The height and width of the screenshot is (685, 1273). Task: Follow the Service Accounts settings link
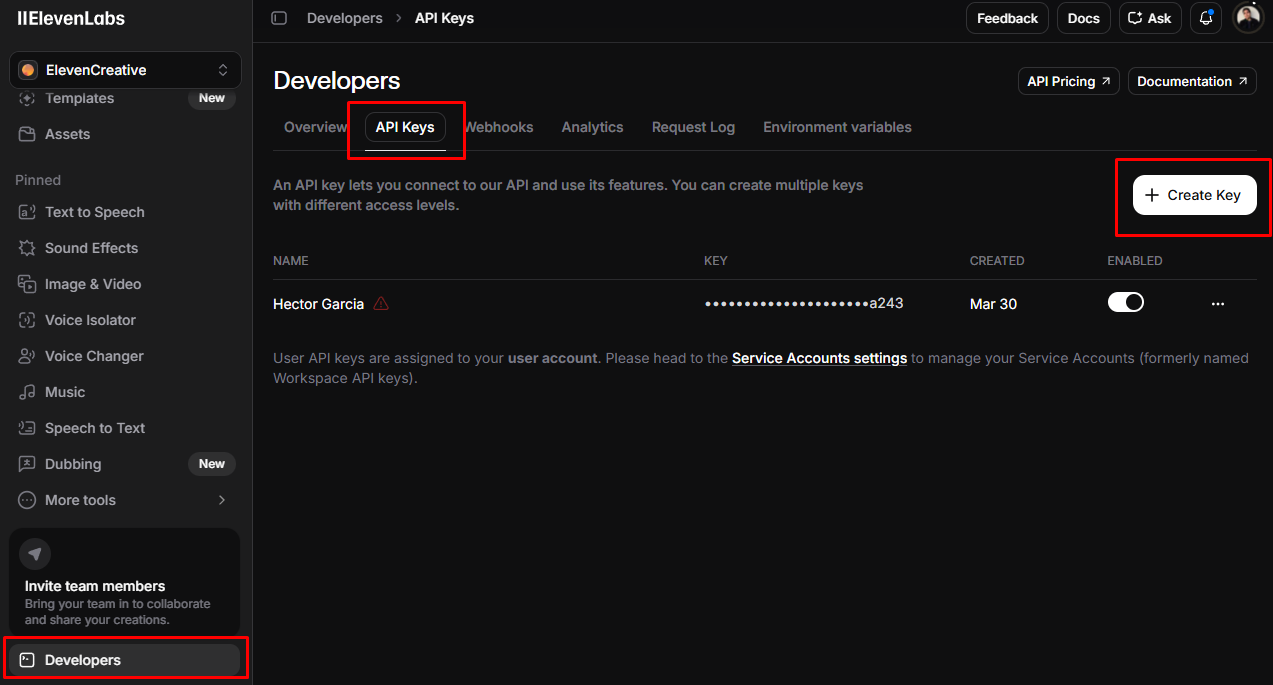[819, 358]
